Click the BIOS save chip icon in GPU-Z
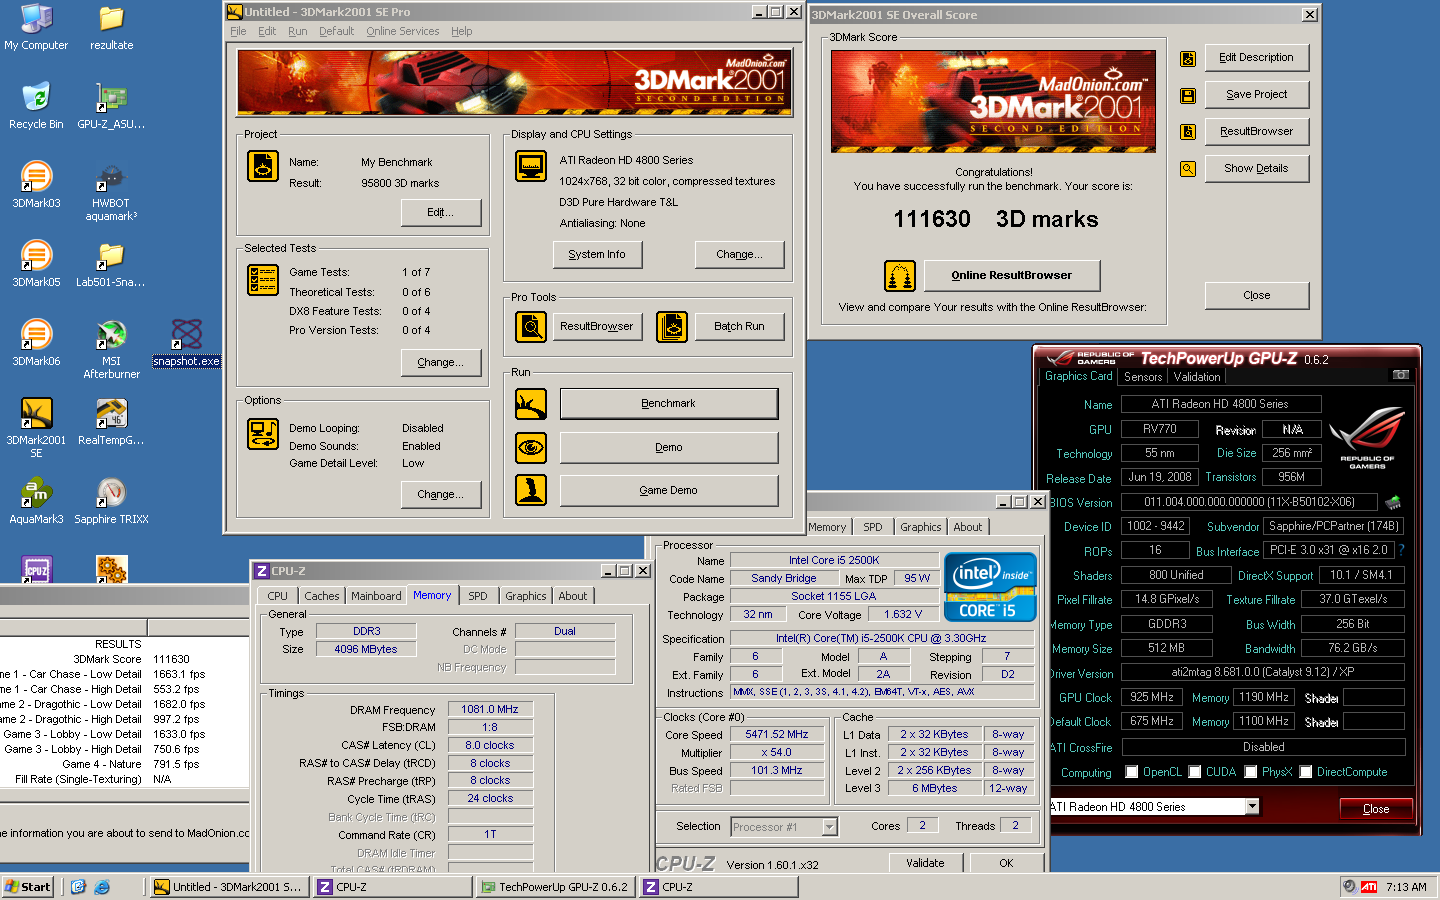Viewport: 1440px width, 900px height. [1392, 502]
